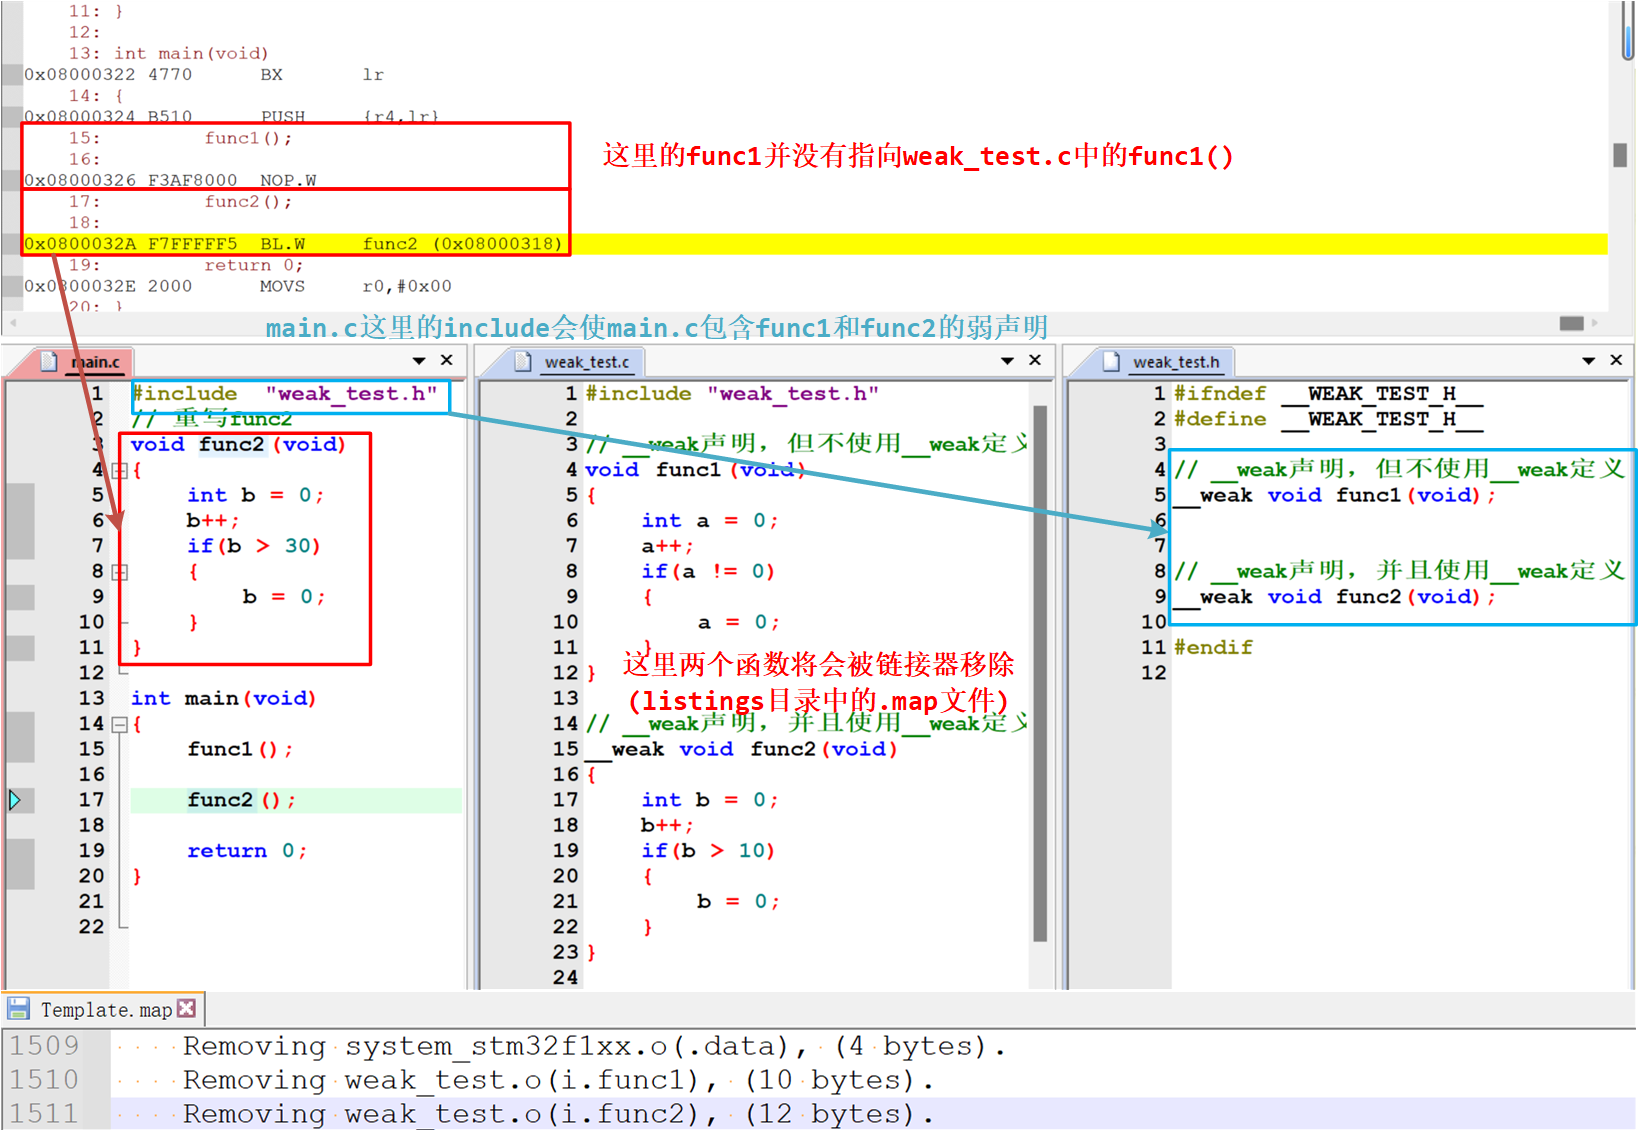
Task: Click the save disk icon beside Template.map
Action: pos(18,1008)
